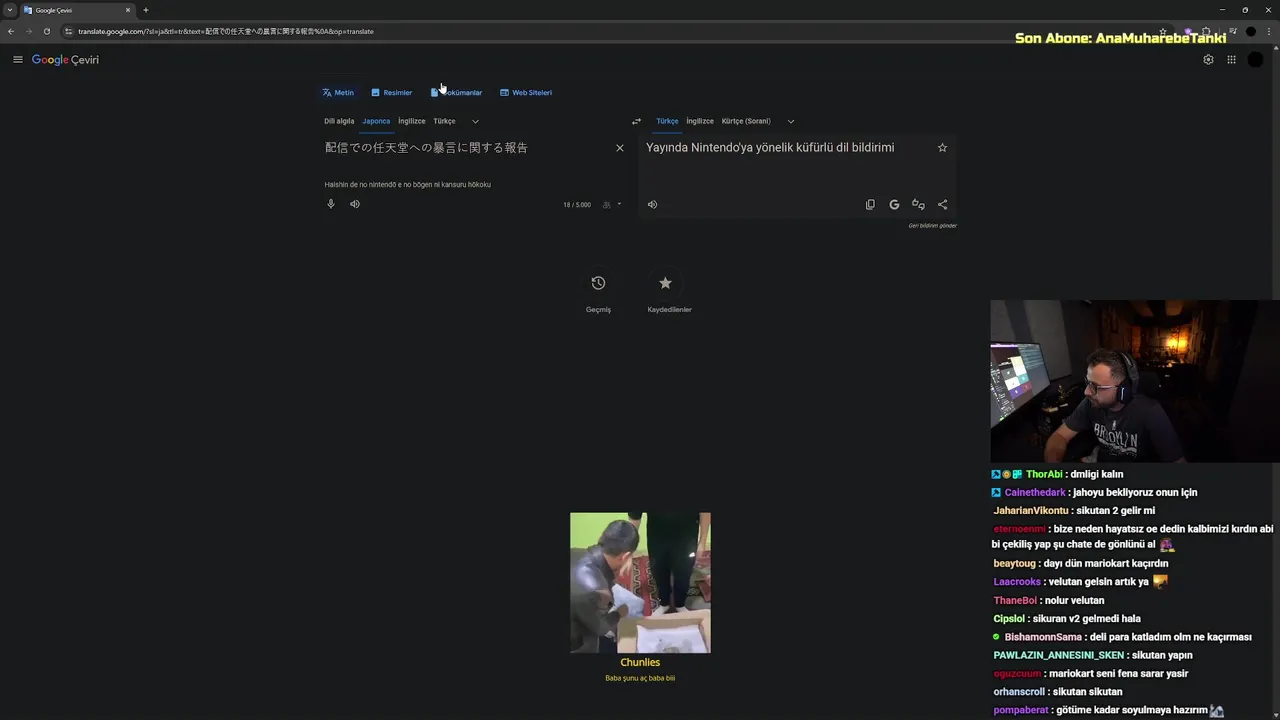Click BishamonnSama username in chat

pos(1043,637)
